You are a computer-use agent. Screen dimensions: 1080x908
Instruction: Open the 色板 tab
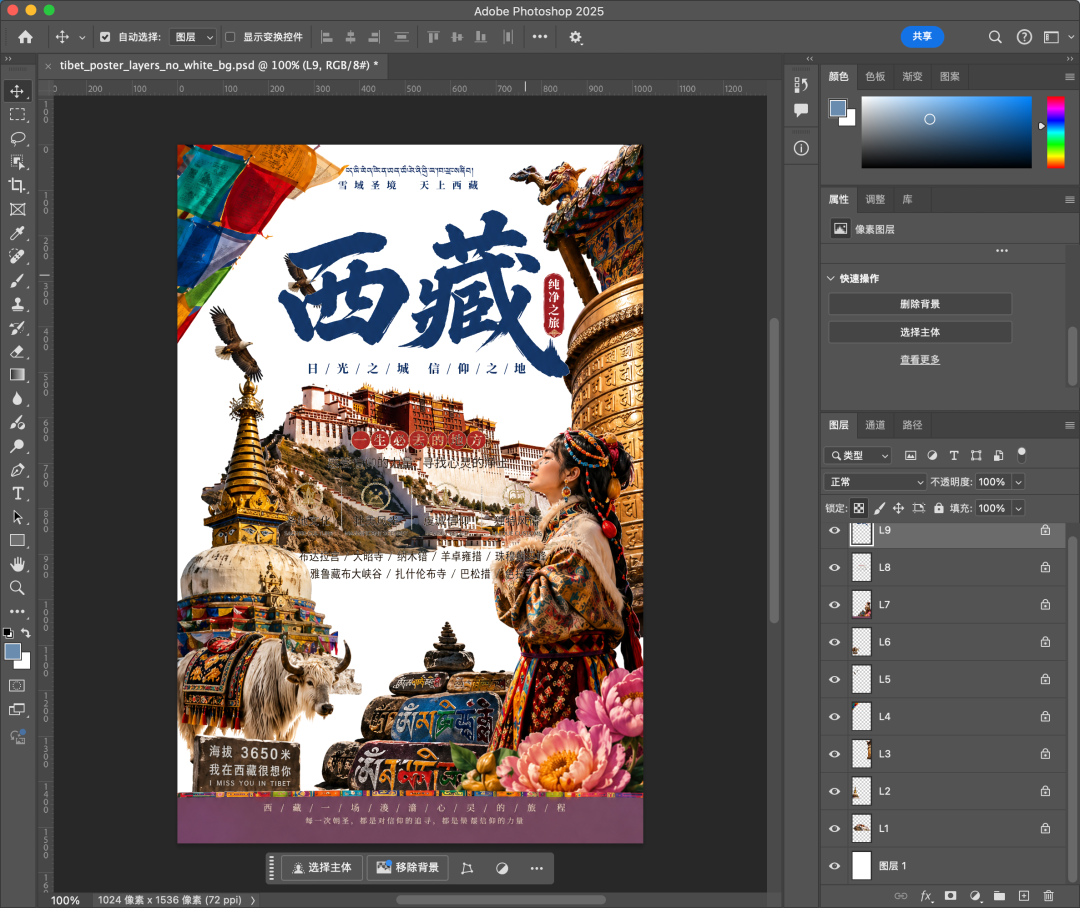875,77
